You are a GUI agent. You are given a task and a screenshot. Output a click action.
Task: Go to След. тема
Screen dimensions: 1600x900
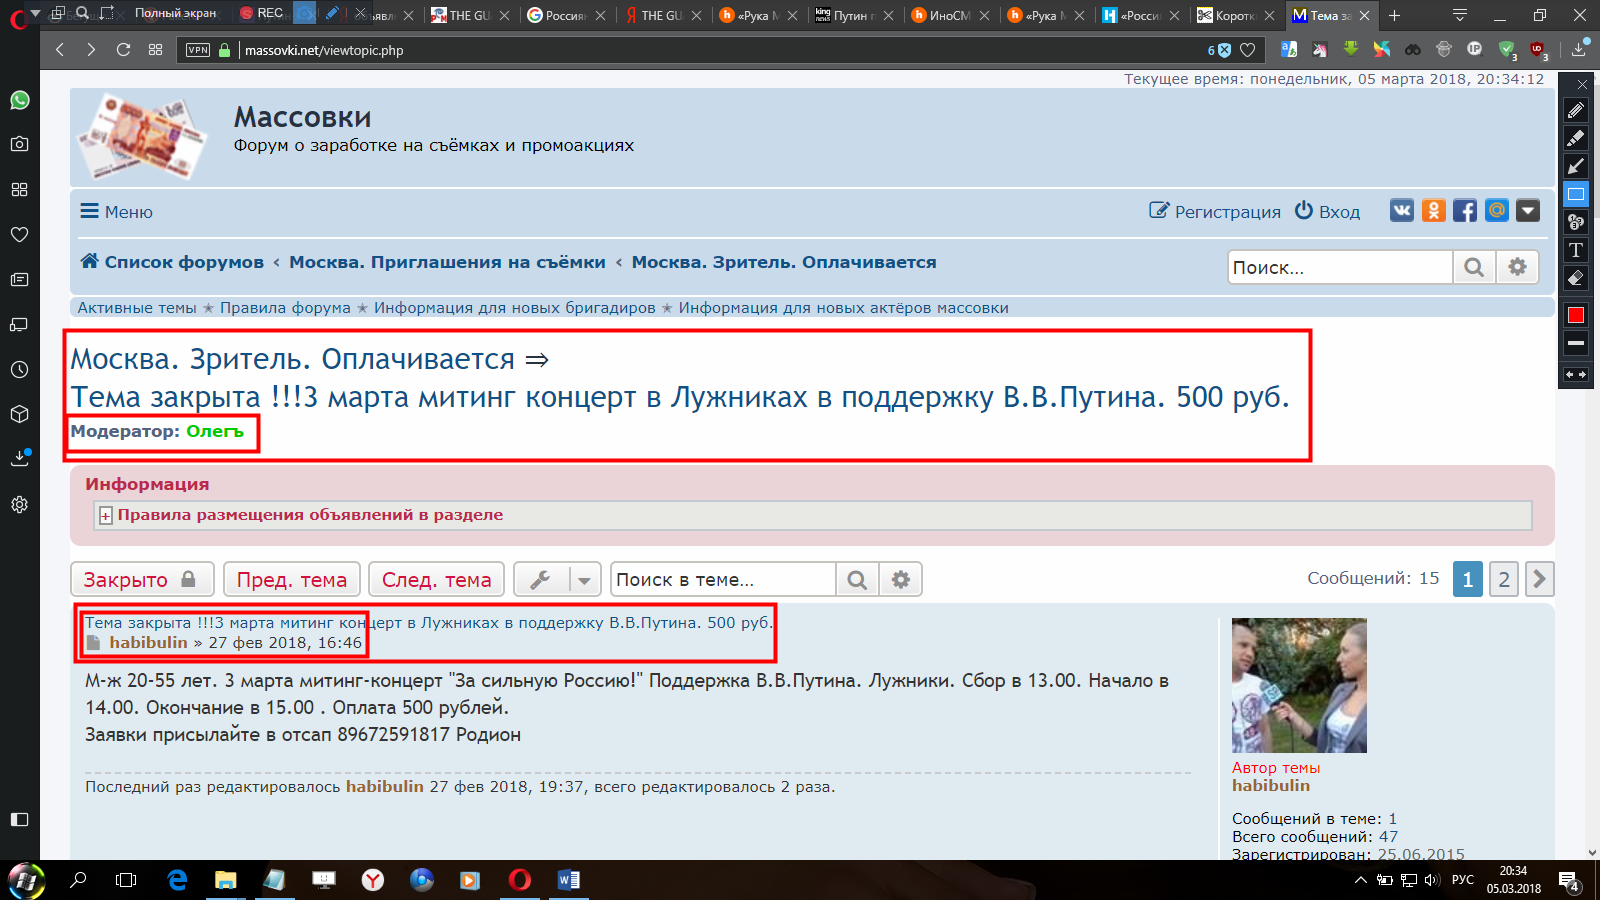(x=436, y=579)
